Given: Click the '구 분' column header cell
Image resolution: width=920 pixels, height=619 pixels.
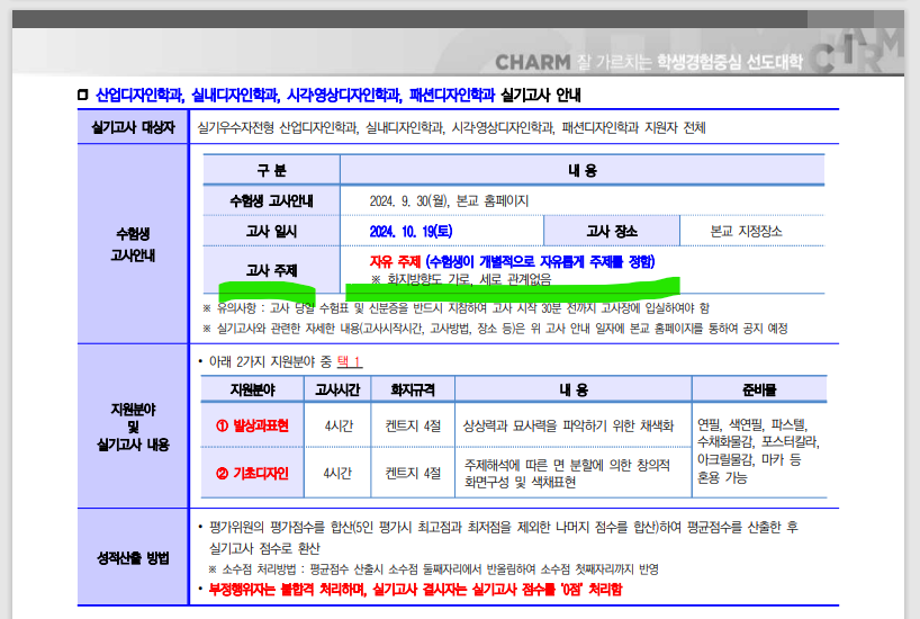Looking at the screenshot, I should (x=271, y=170).
